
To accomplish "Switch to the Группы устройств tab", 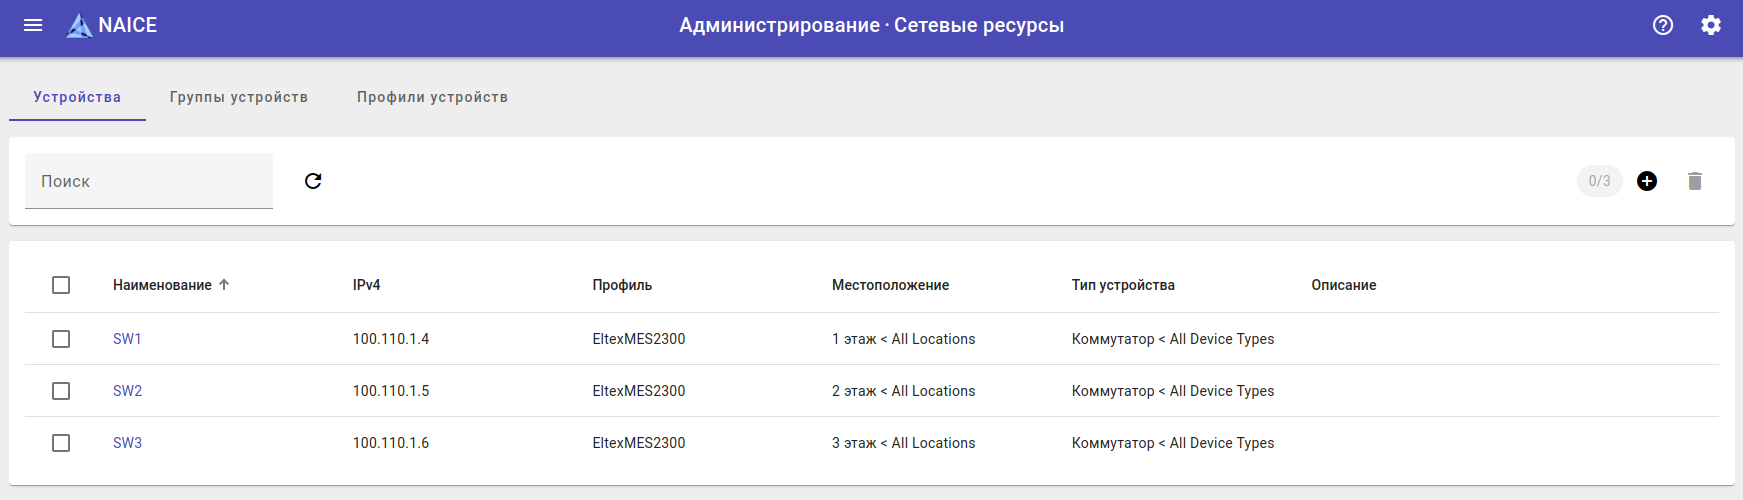I will pos(239,97).
